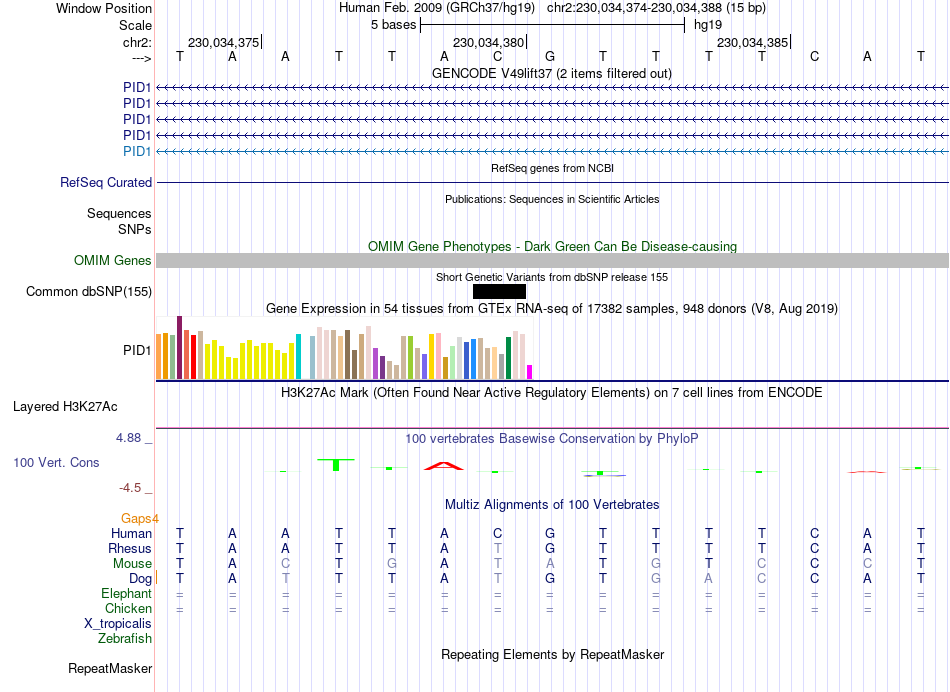Screen dimensions: 950x692
Task: Click the Mouse alignment row label
Action: click(x=132, y=564)
